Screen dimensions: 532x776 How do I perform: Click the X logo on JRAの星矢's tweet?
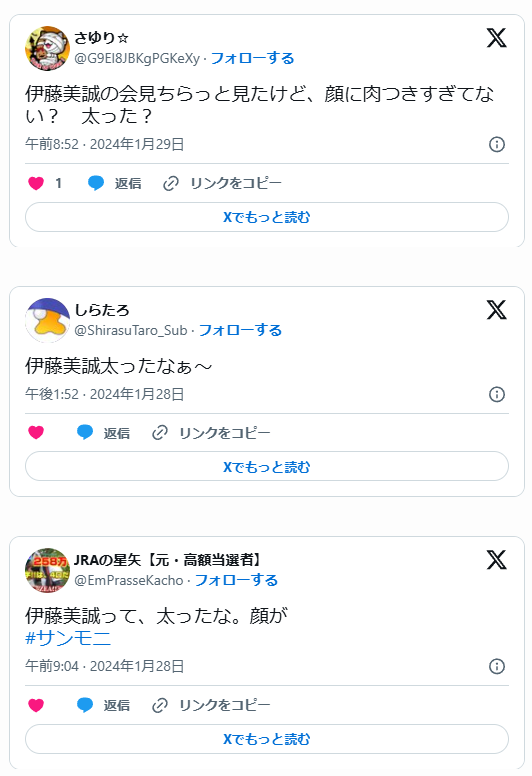pos(496,560)
